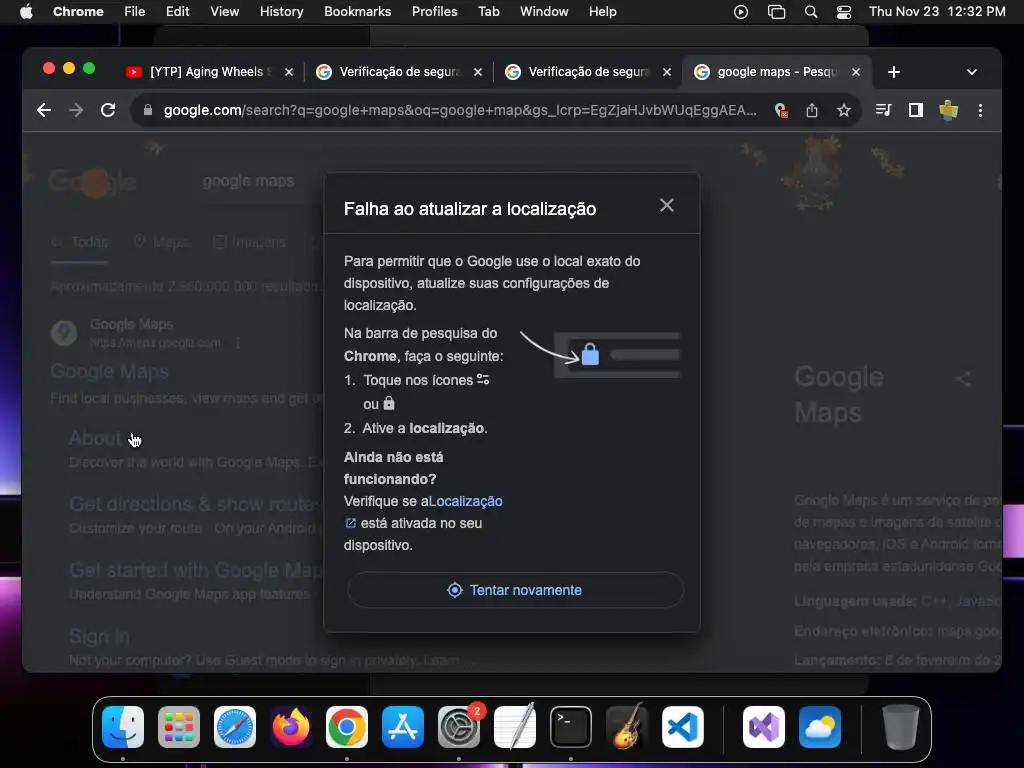Switch to first Verificação de segurança tab
1024x768 pixels.
[400, 72]
